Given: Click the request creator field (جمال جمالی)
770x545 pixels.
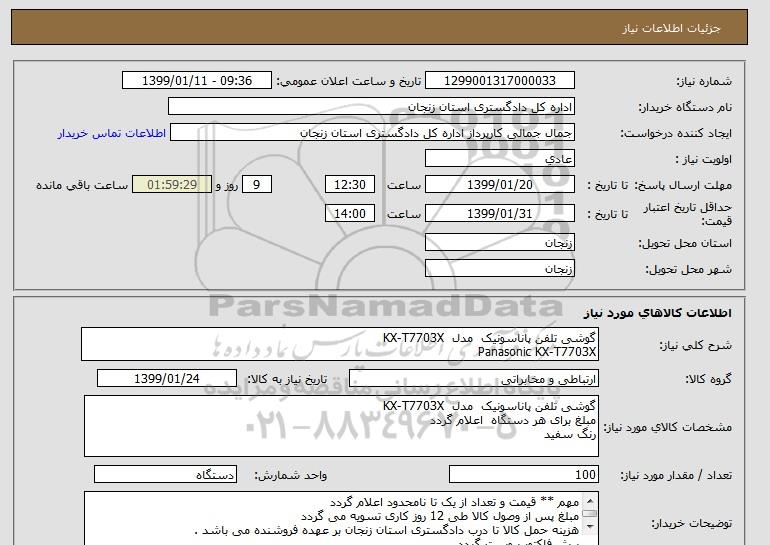Looking at the screenshot, I should click(372, 133).
